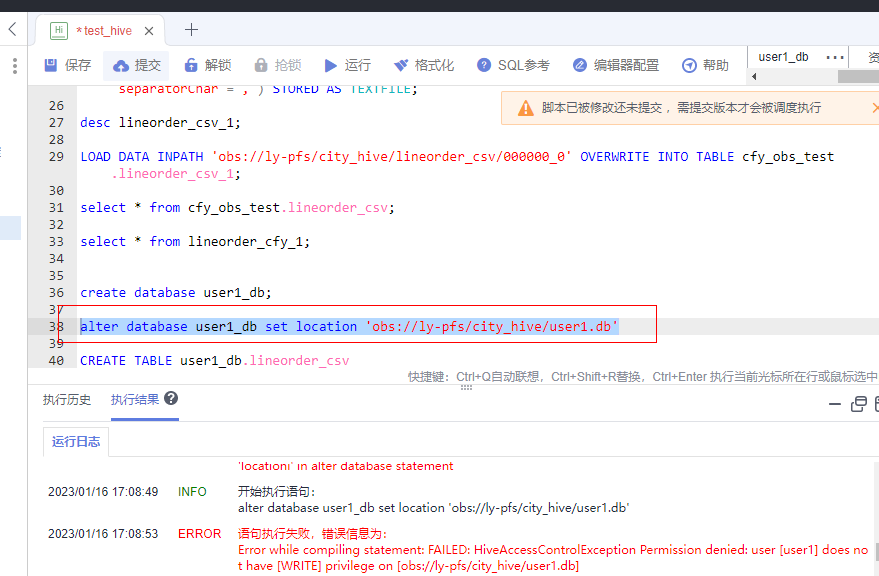Collapse sidebar with left chevron arrow
Screen dimensions: 879x576
[12, 29]
